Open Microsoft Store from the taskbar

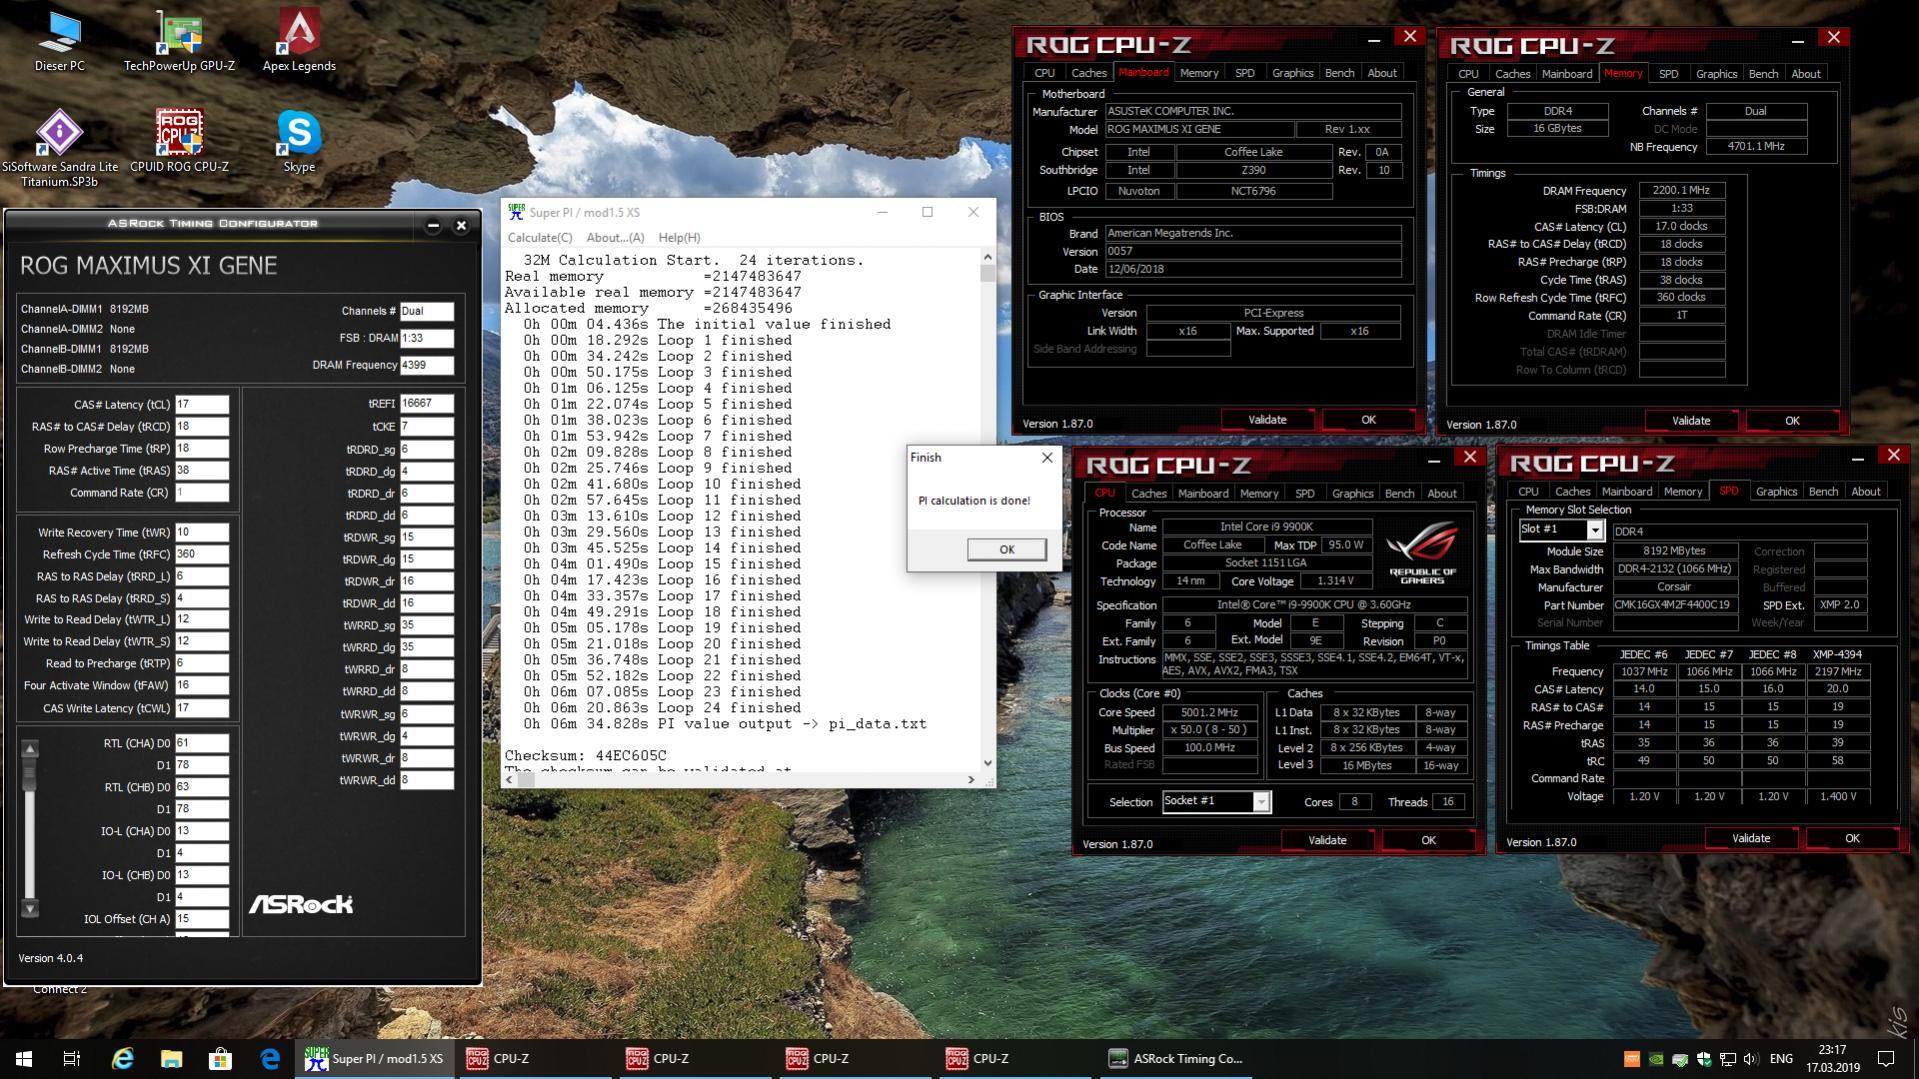220,1058
